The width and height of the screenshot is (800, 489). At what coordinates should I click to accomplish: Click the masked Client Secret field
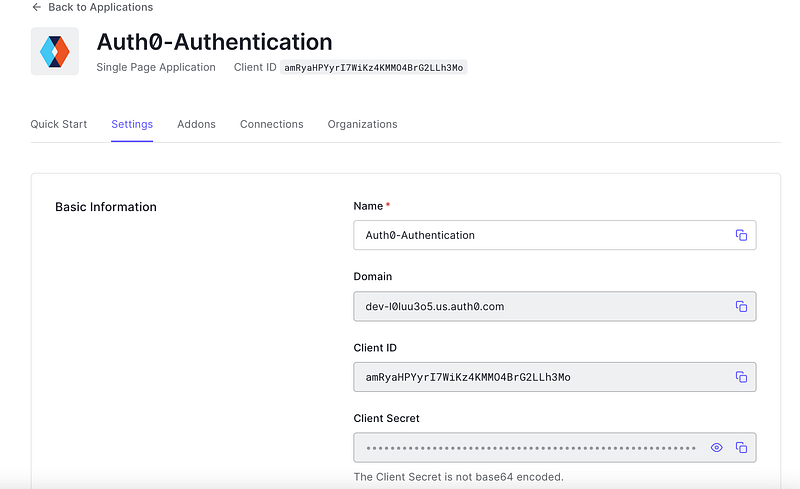pyautogui.click(x=530, y=448)
